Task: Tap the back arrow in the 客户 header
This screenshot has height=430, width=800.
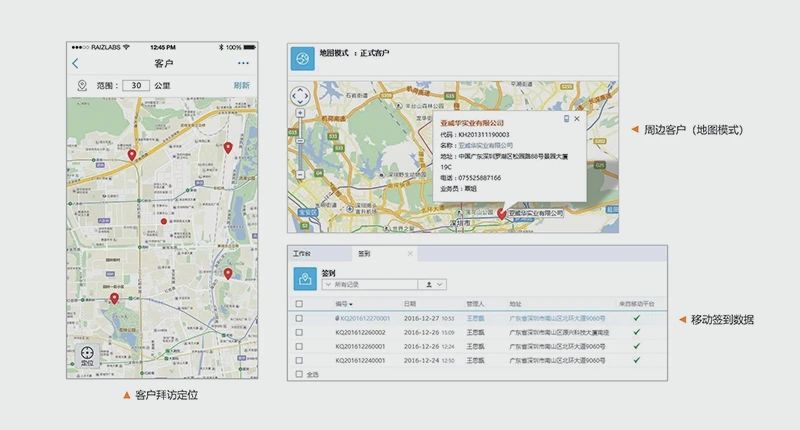Action: pos(76,64)
